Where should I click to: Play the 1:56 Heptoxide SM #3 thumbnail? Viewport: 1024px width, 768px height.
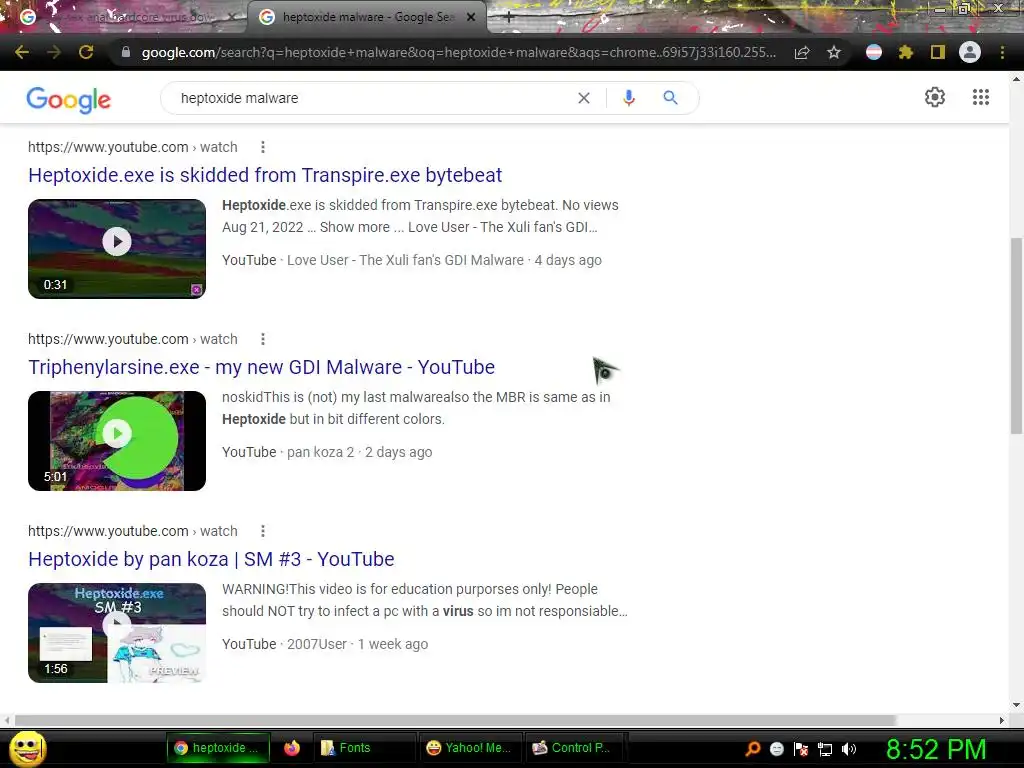click(117, 633)
